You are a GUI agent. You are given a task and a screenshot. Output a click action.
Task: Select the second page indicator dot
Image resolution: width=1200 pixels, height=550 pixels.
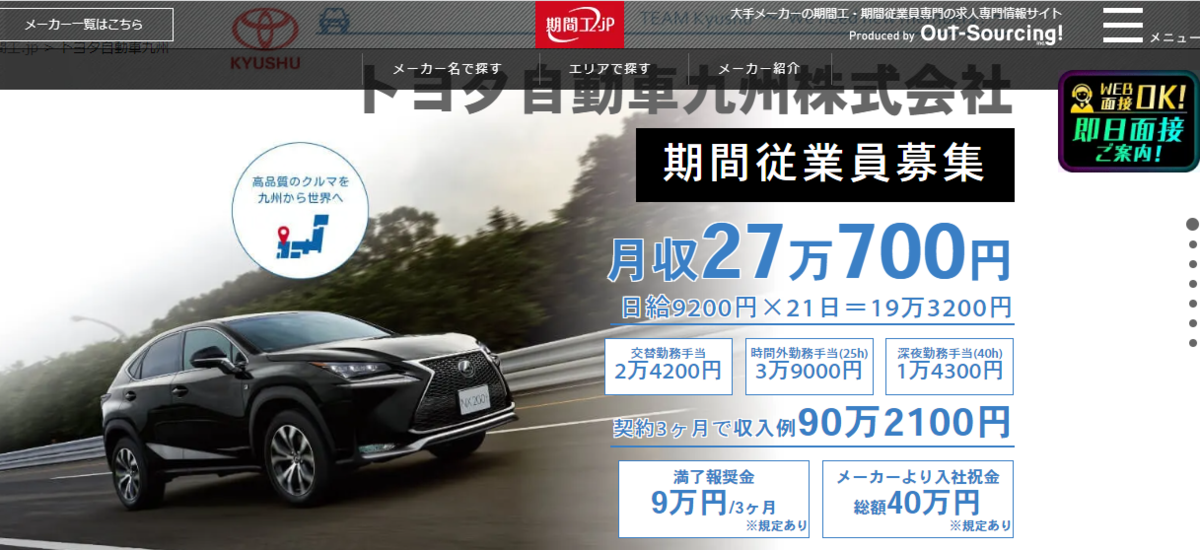pos(1193,245)
